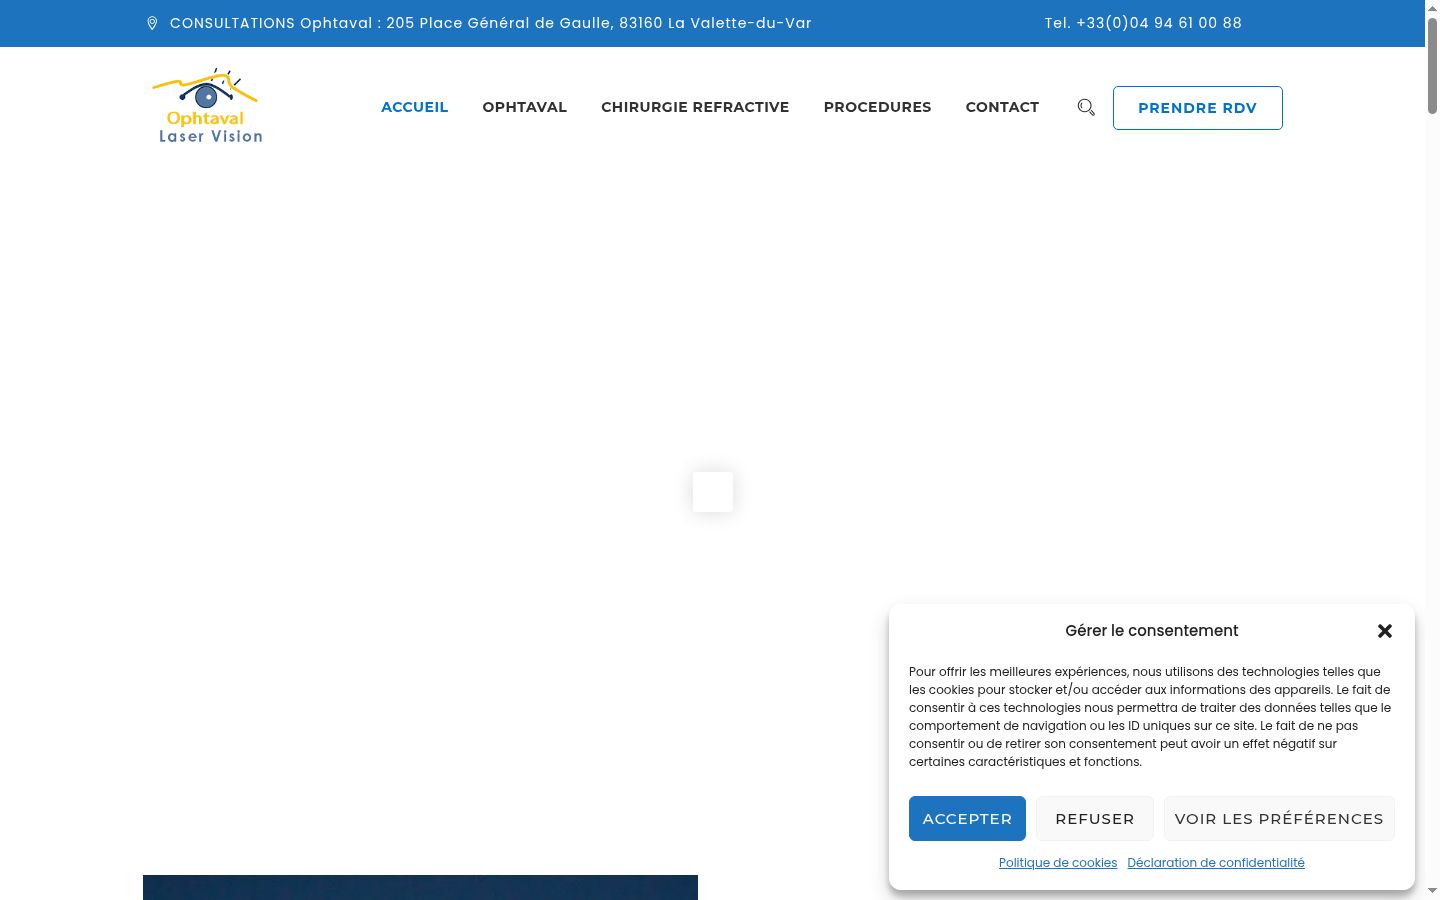The width and height of the screenshot is (1440, 900).
Task: Click the page vertical scrollbar thumb
Action: 1432,65
